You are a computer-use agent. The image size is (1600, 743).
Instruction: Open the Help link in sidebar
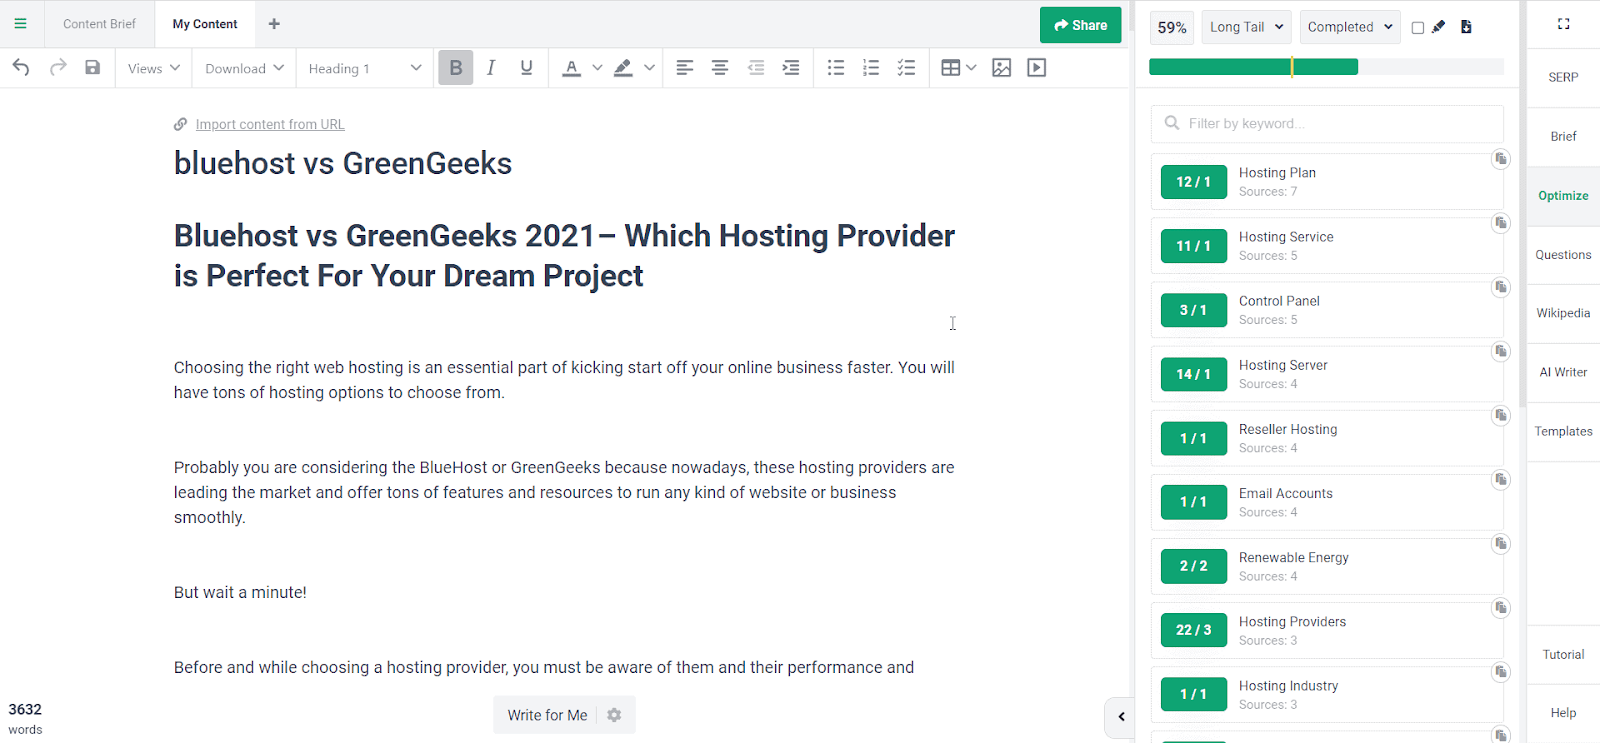[x=1563, y=713]
